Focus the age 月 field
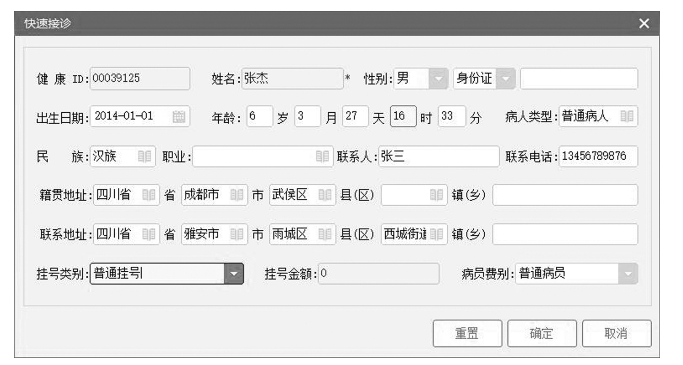The width and height of the screenshot is (683, 365). tap(308, 116)
